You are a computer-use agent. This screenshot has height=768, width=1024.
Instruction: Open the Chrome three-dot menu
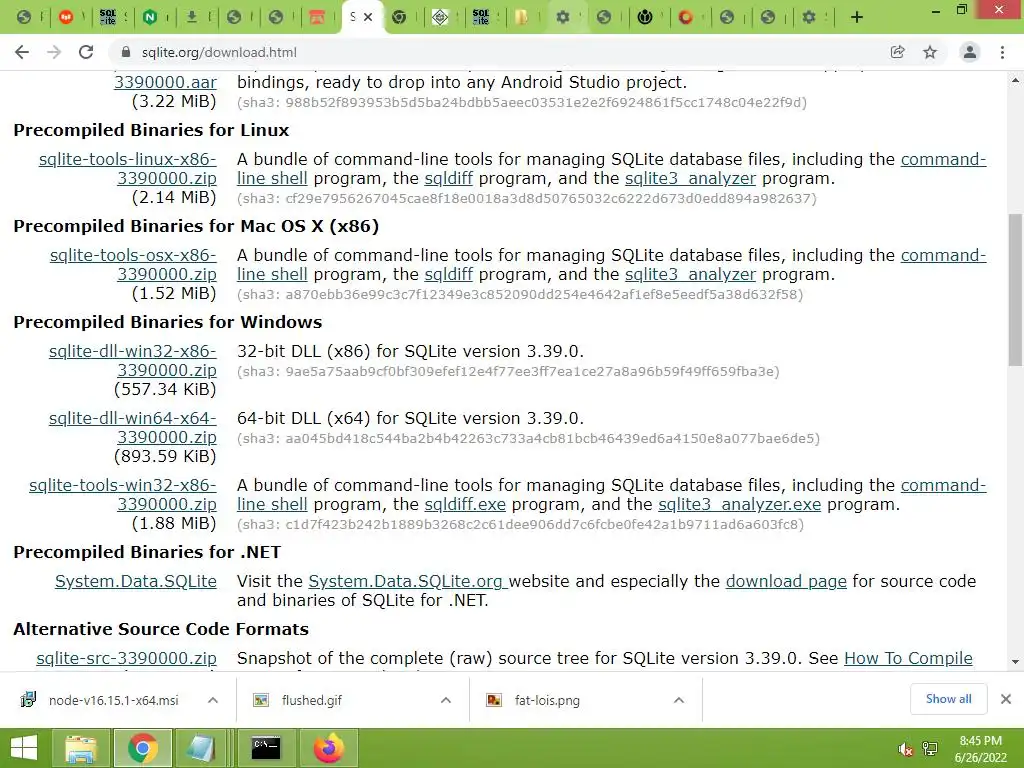click(x=1002, y=52)
